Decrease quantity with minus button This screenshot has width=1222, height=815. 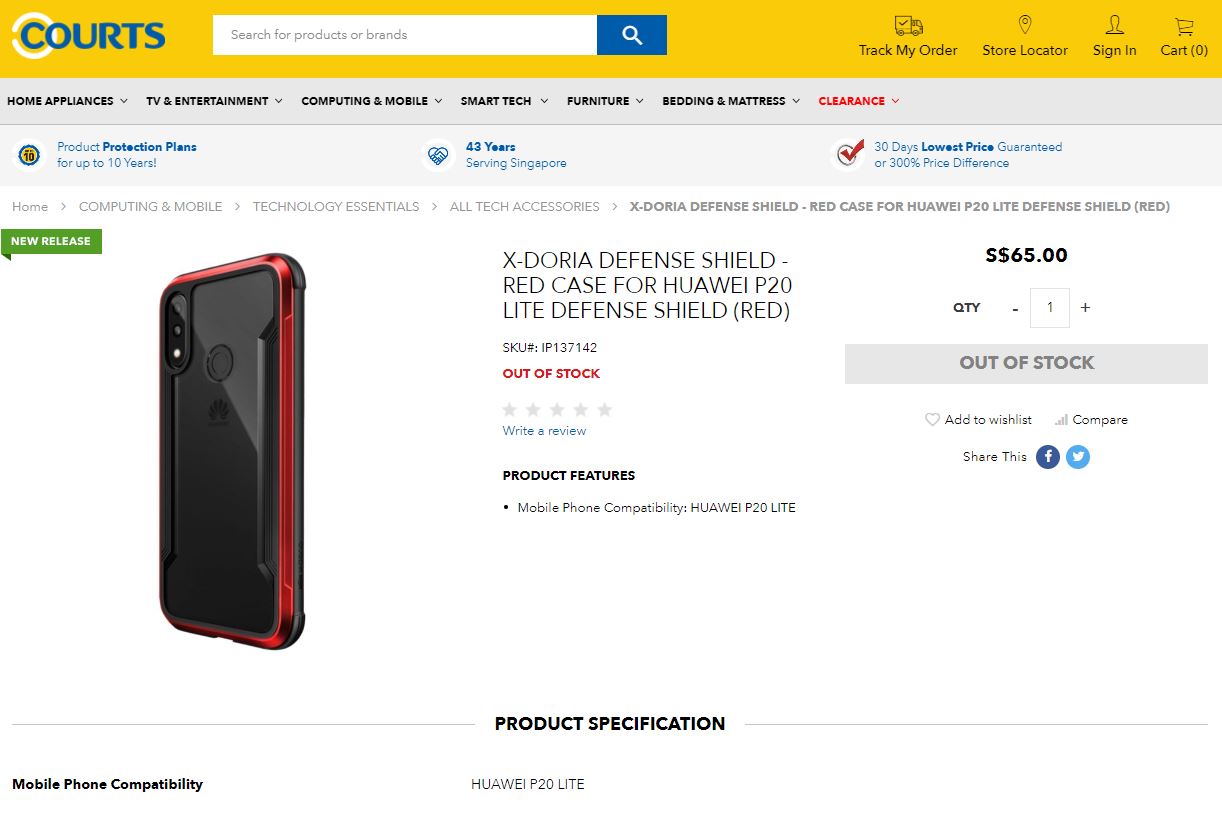[1015, 308]
